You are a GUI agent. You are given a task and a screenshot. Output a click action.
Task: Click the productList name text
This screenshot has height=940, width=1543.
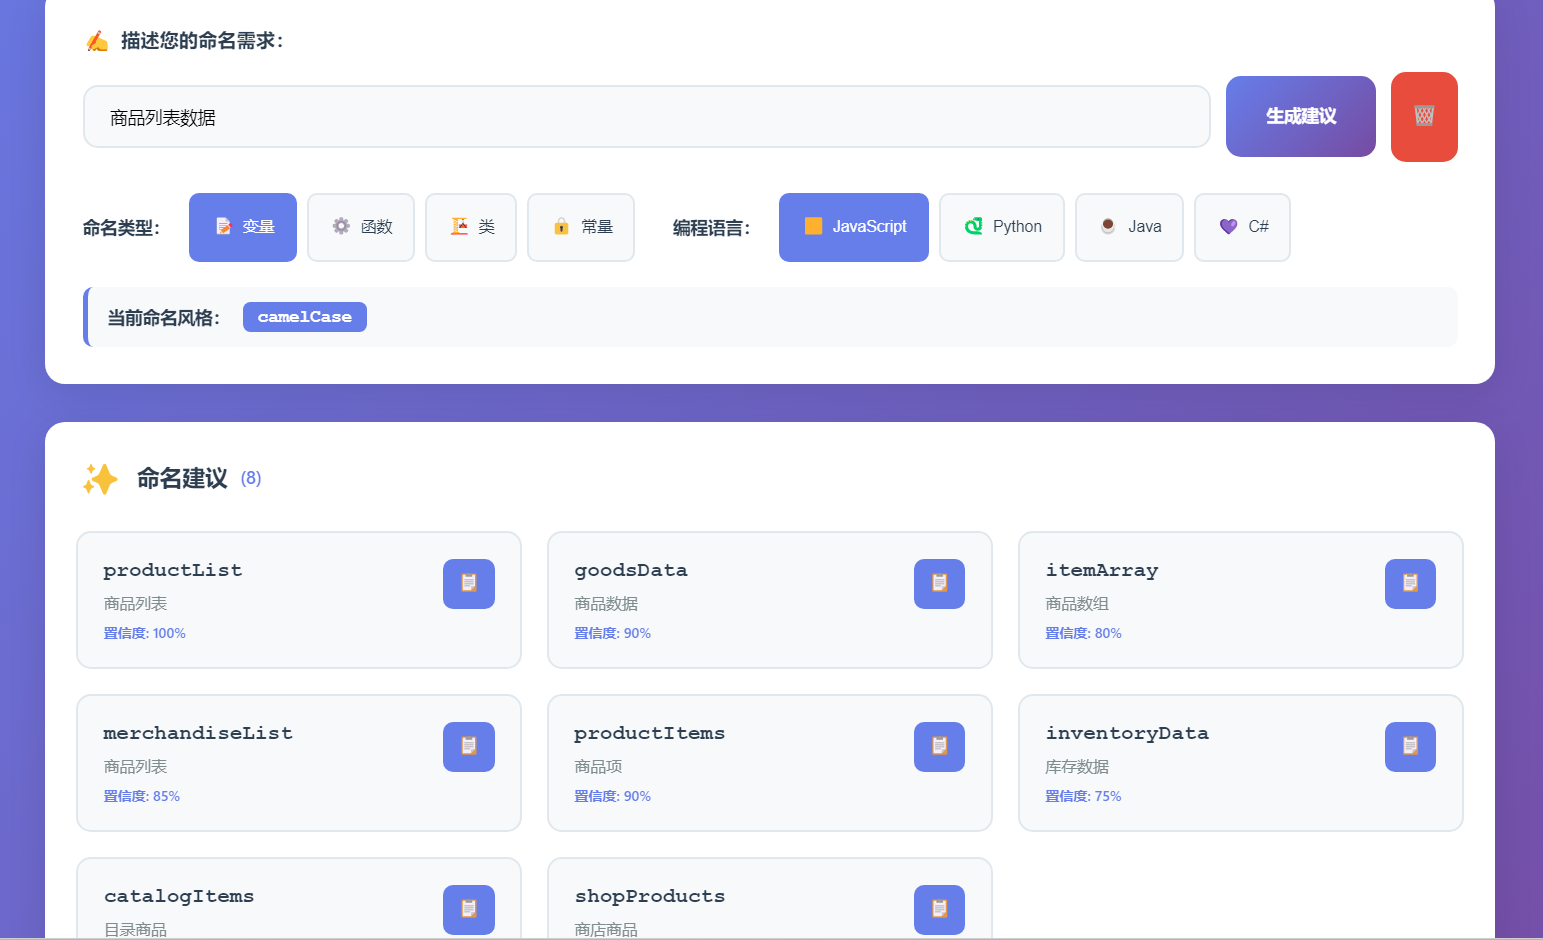pos(173,570)
